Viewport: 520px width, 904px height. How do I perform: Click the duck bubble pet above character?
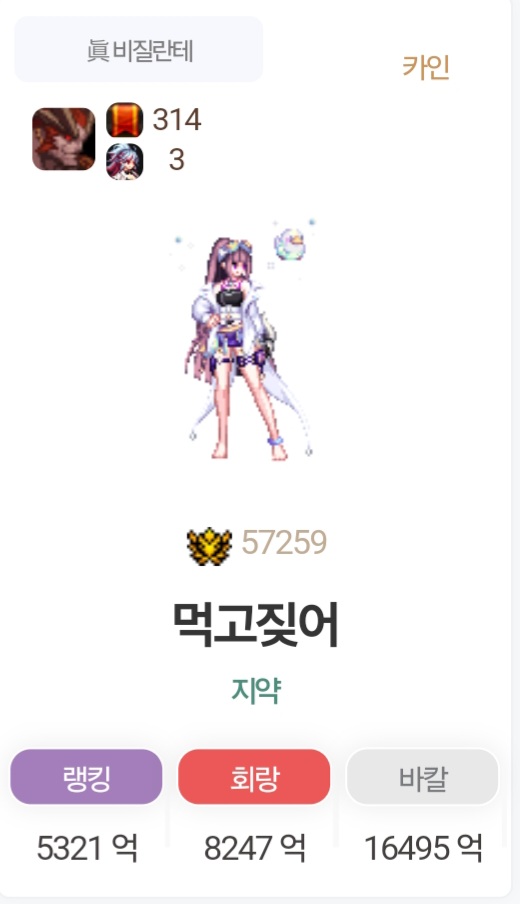290,243
